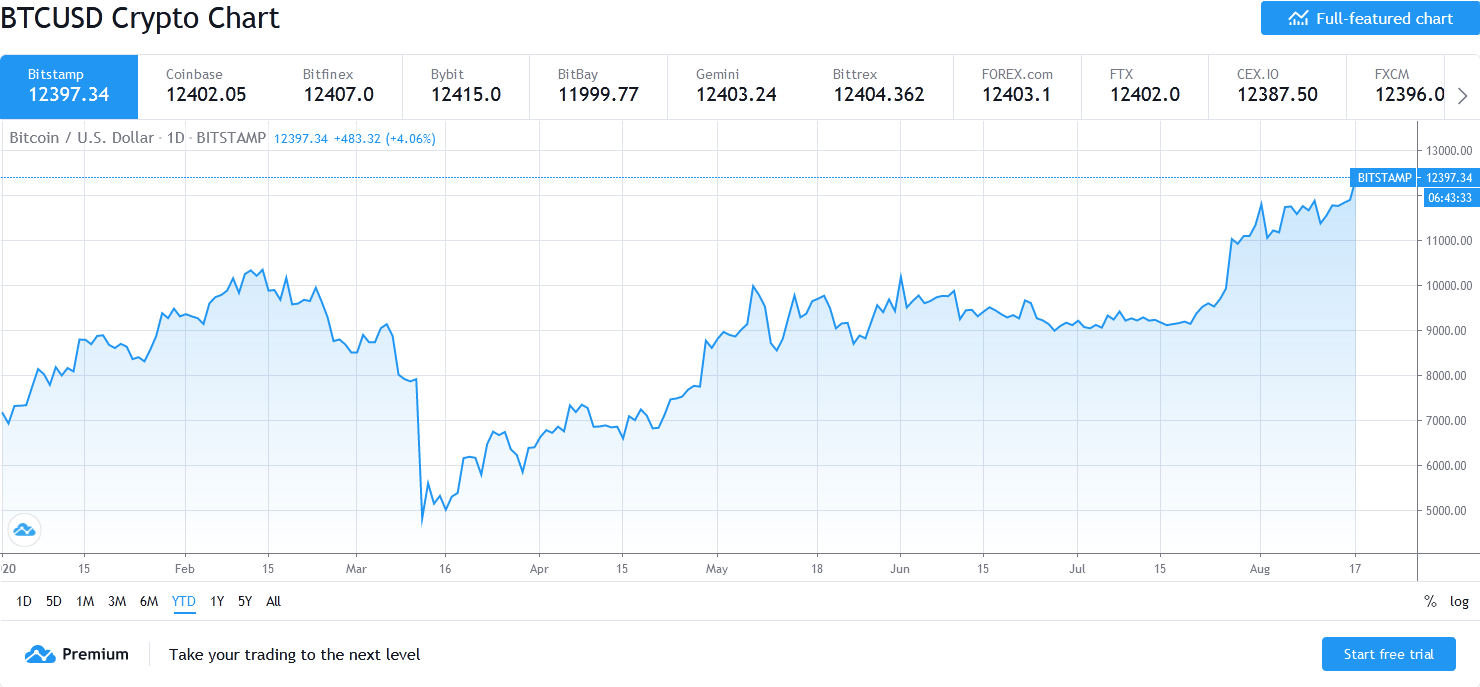
Task: Click the +483.32 (+4.06%) change value
Action: 384,139
